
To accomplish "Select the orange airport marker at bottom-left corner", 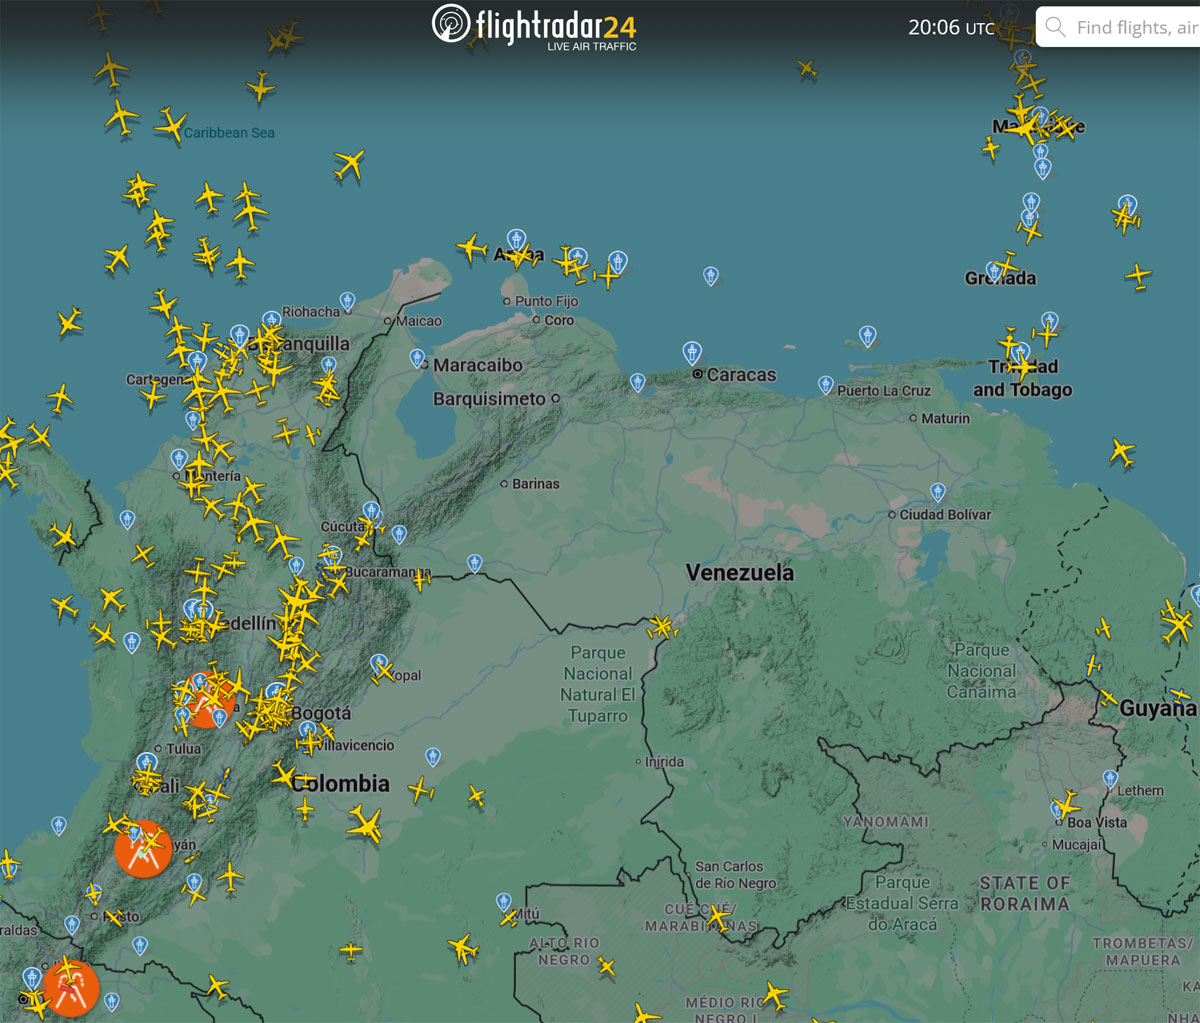I will click(70, 988).
